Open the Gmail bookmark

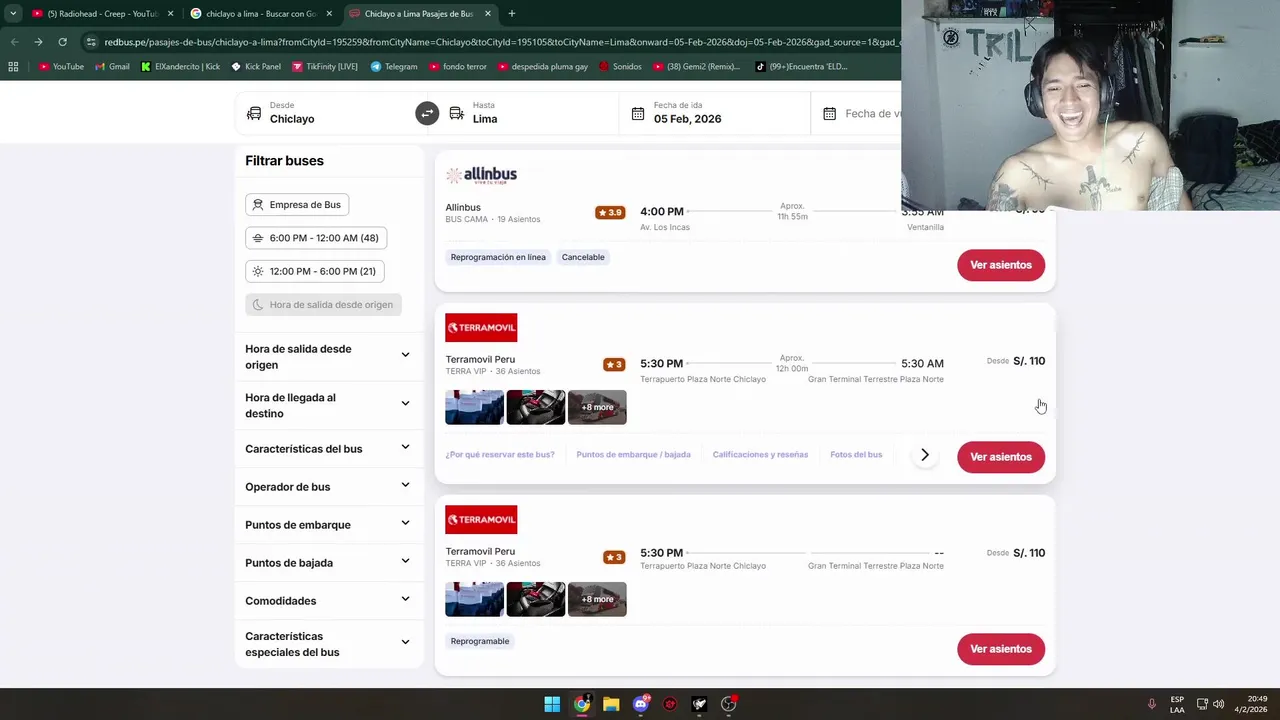tap(113, 67)
